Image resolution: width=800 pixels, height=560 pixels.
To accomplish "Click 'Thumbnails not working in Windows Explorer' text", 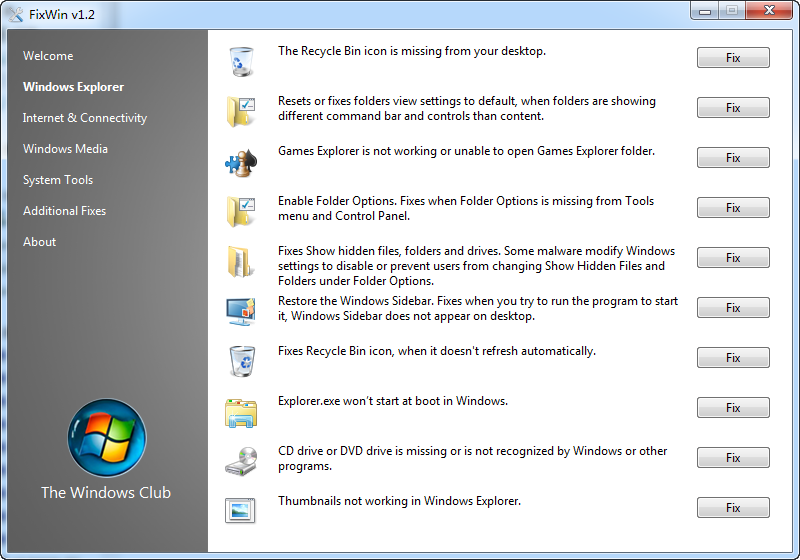I will pyautogui.click(x=399, y=501).
